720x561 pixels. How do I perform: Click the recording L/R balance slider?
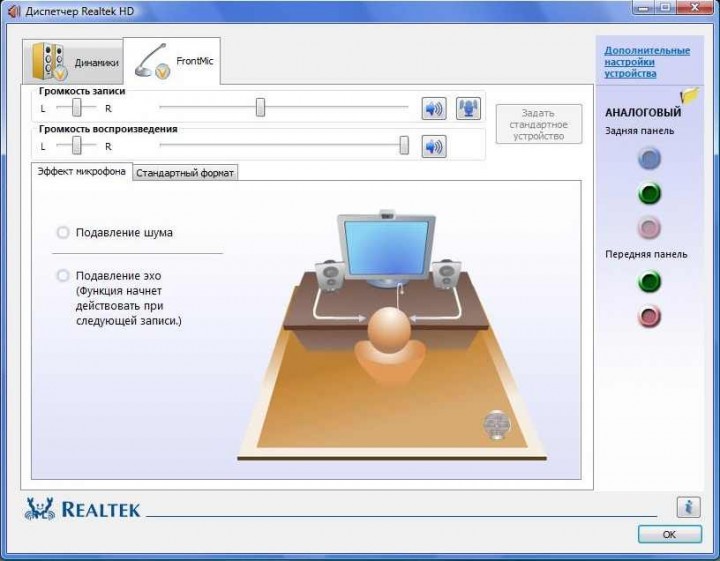click(77, 107)
